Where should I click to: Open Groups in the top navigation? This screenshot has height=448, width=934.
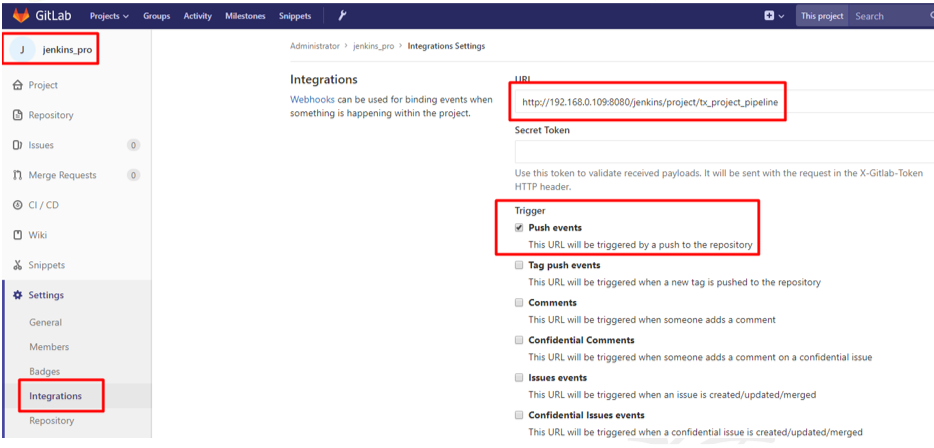[156, 16]
